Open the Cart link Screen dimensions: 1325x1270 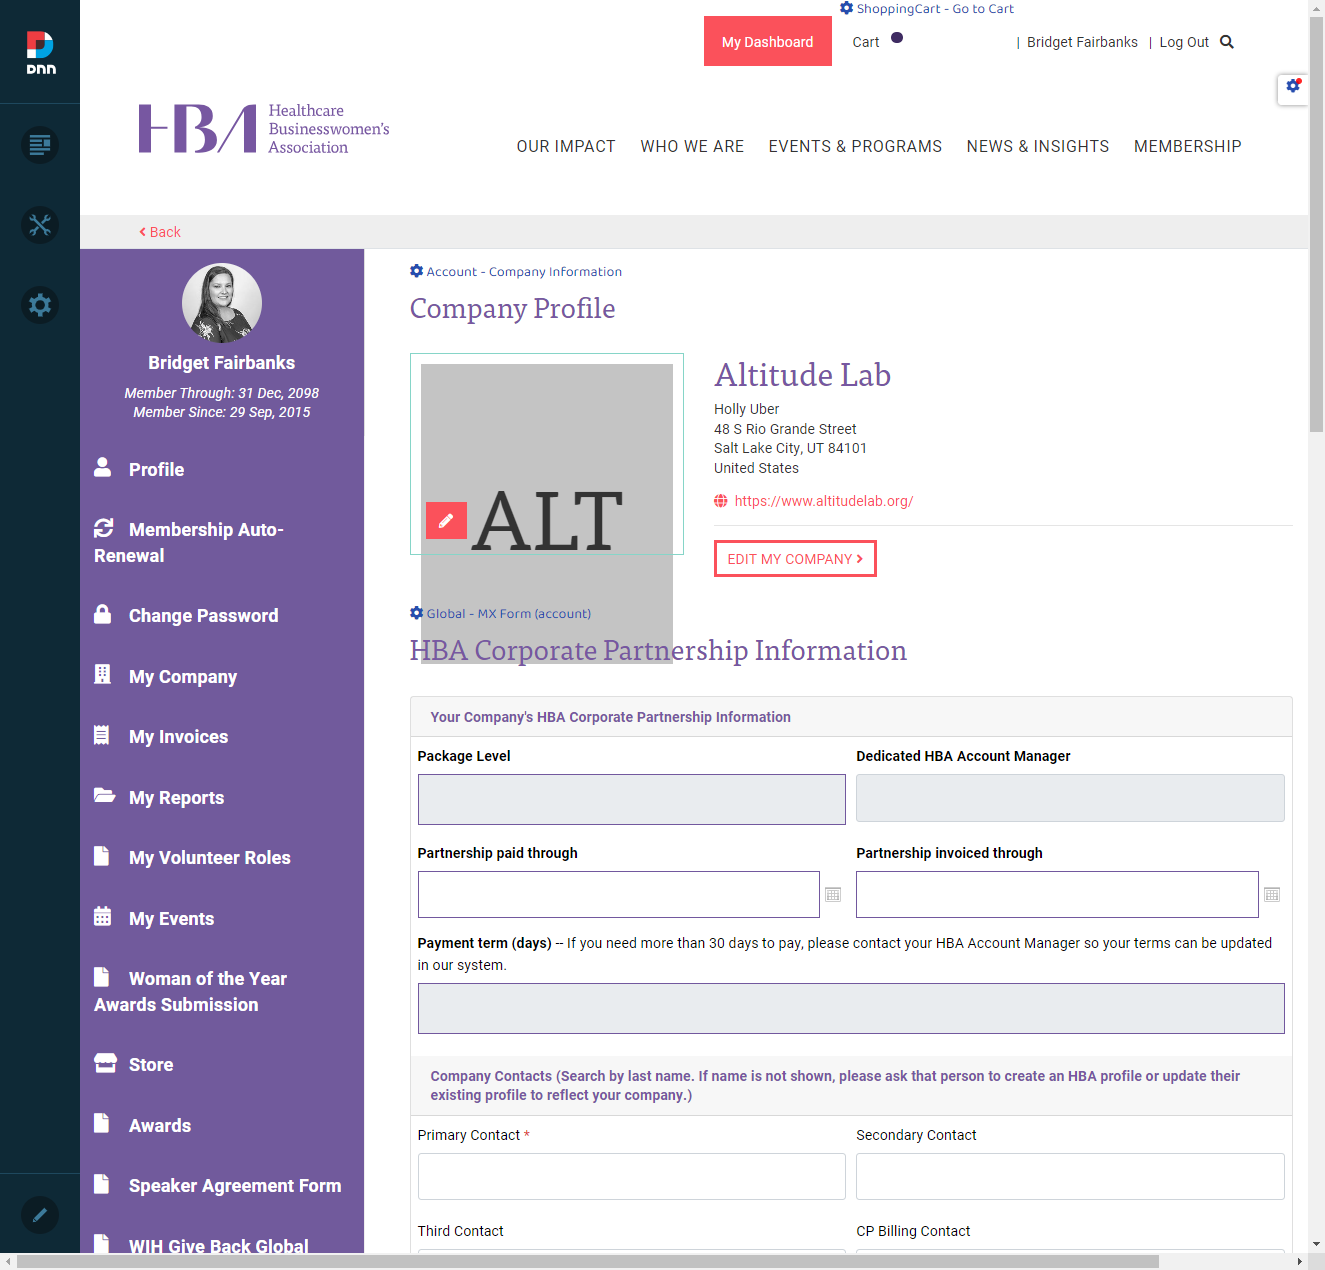click(866, 42)
